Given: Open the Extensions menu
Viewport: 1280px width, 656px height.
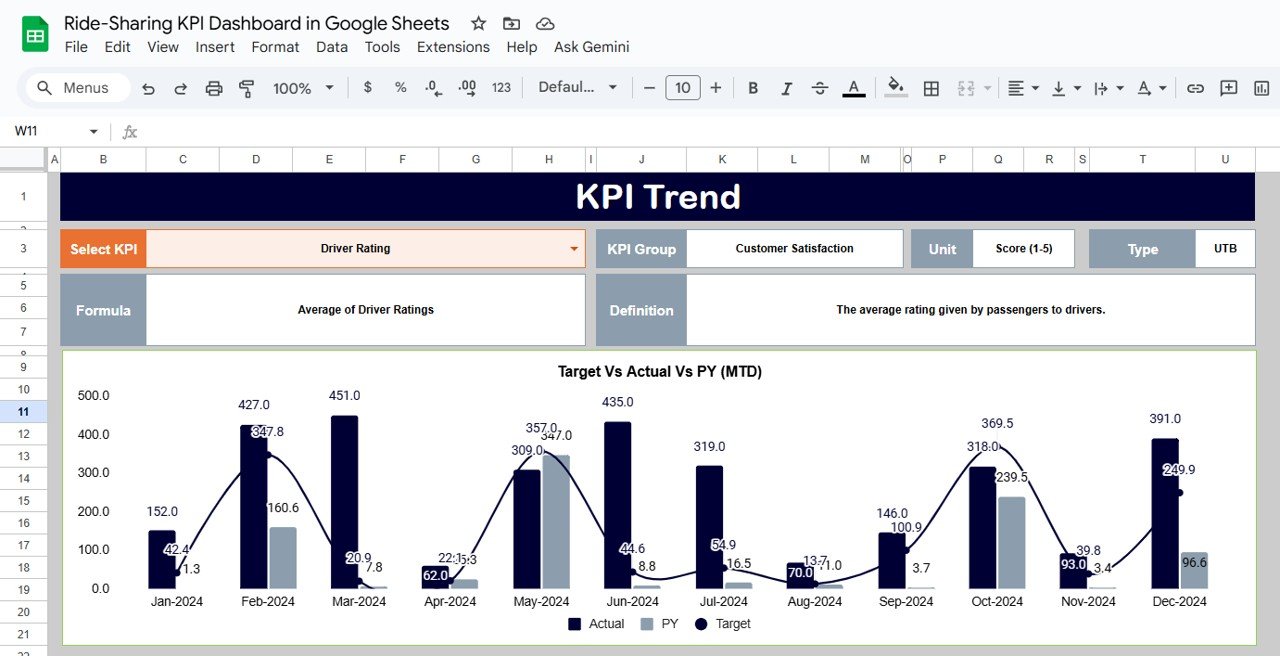Looking at the screenshot, I should (453, 46).
